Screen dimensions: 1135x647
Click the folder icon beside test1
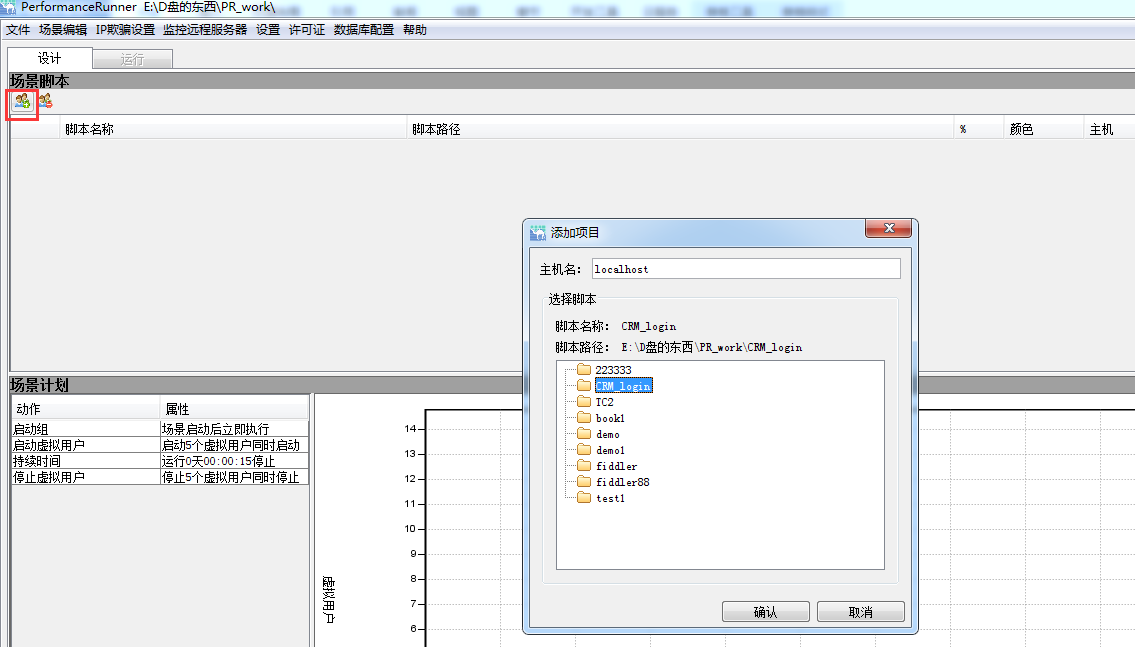pyautogui.click(x=584, y=498)
